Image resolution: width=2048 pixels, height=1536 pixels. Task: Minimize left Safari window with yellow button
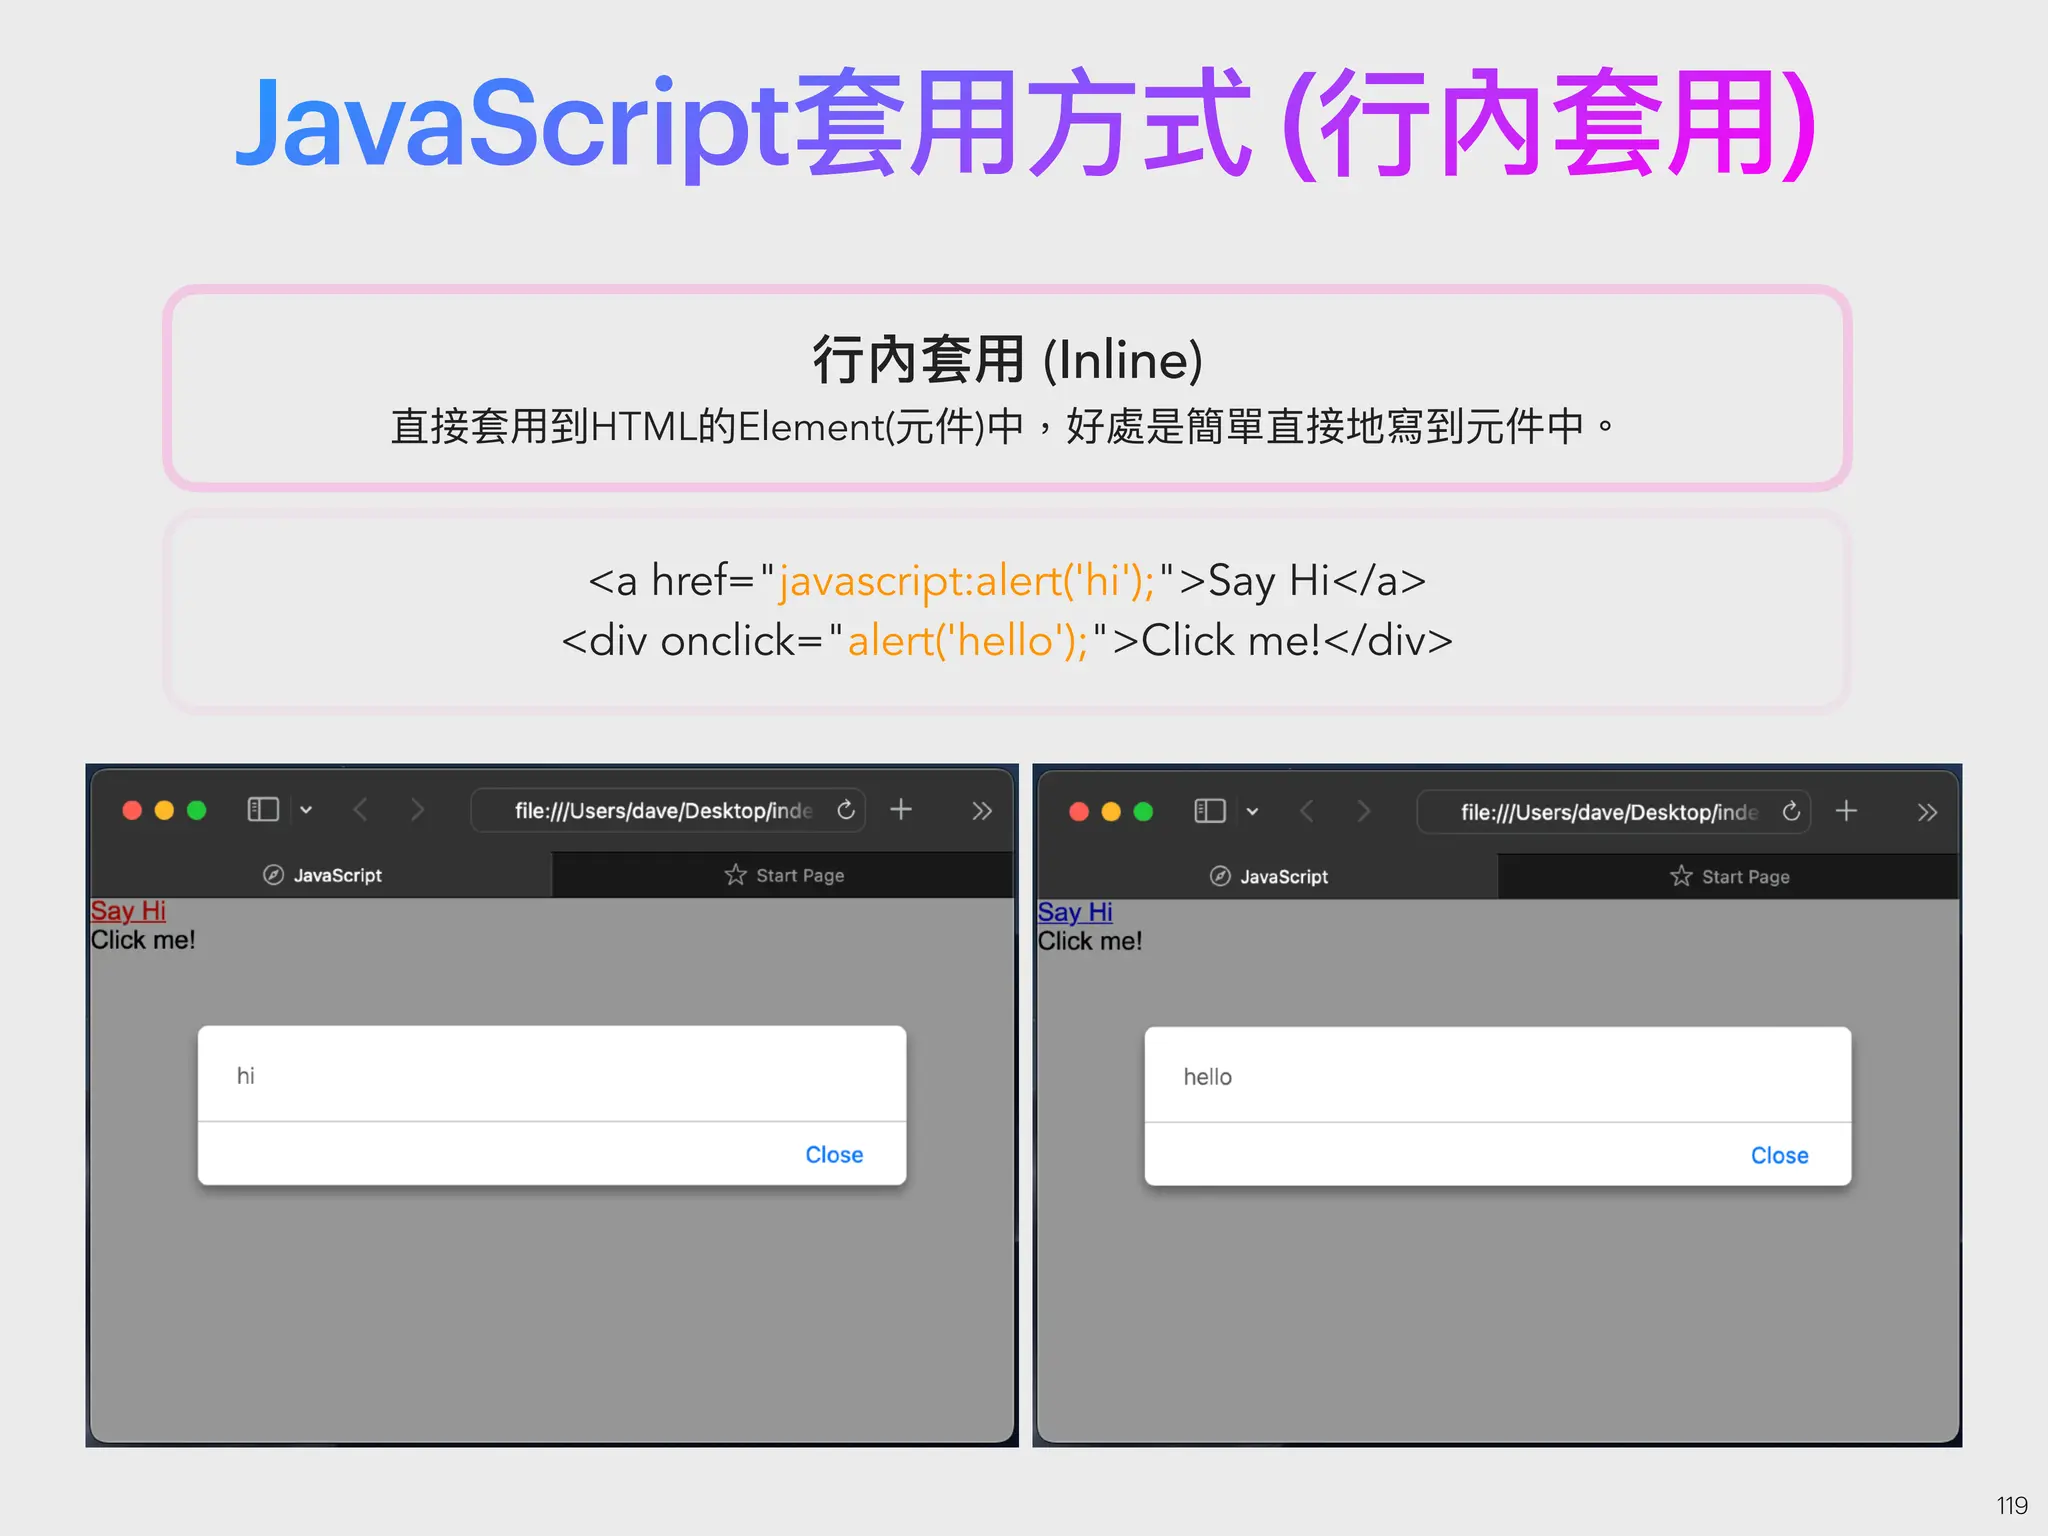(x=164, y=810)
